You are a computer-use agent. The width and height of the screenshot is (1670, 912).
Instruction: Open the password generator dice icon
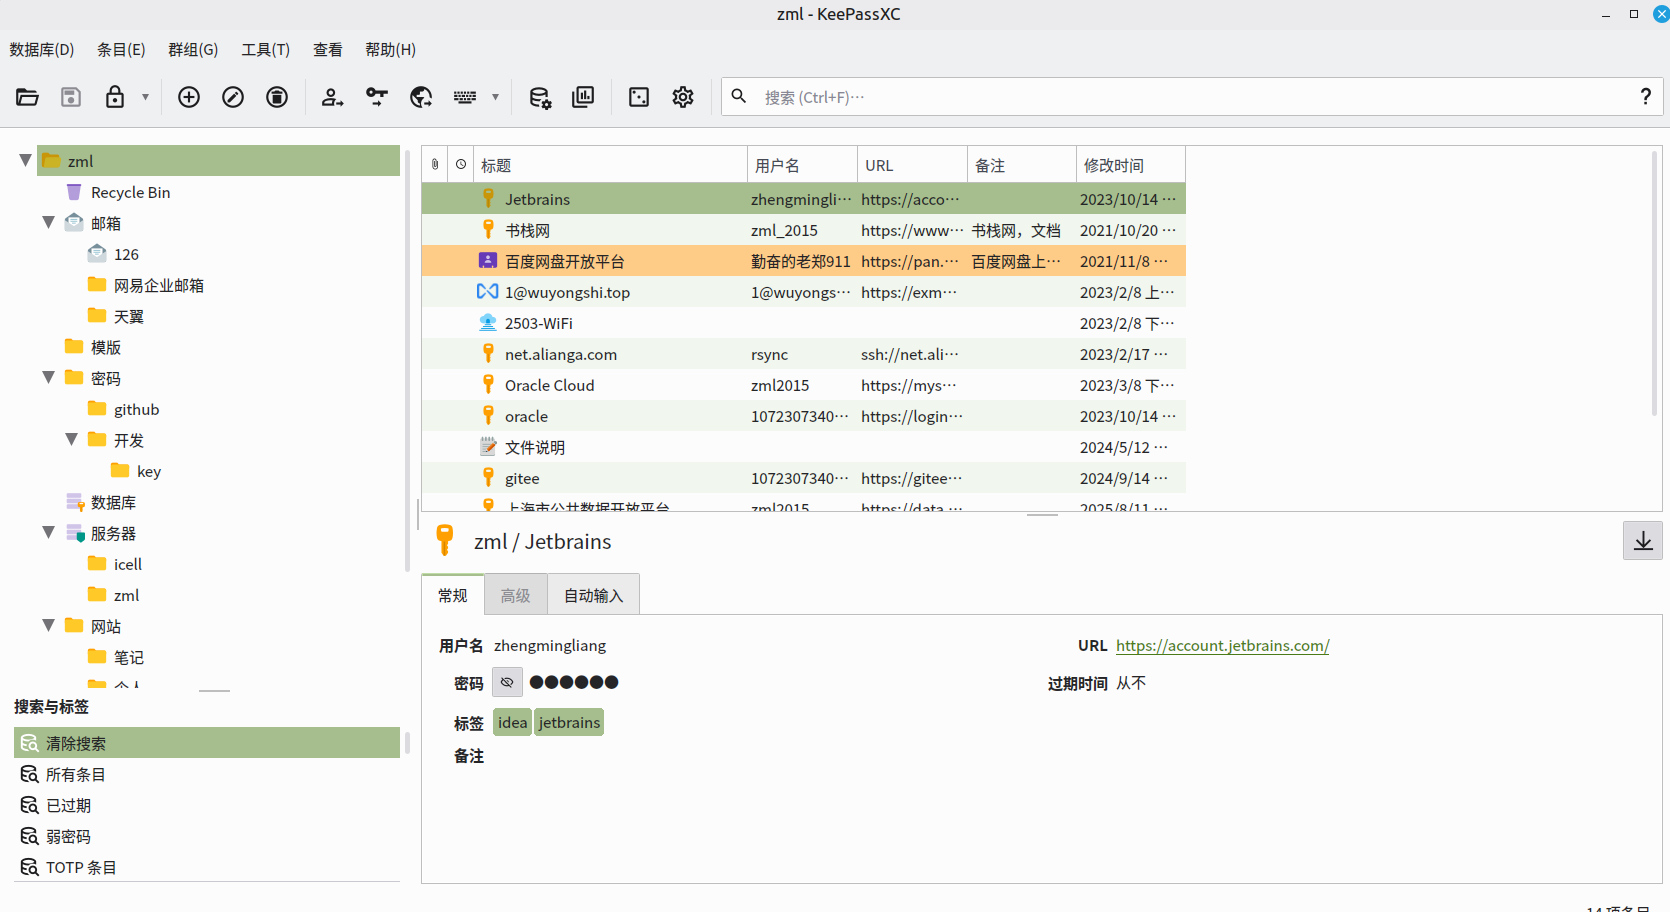(639, 97)
